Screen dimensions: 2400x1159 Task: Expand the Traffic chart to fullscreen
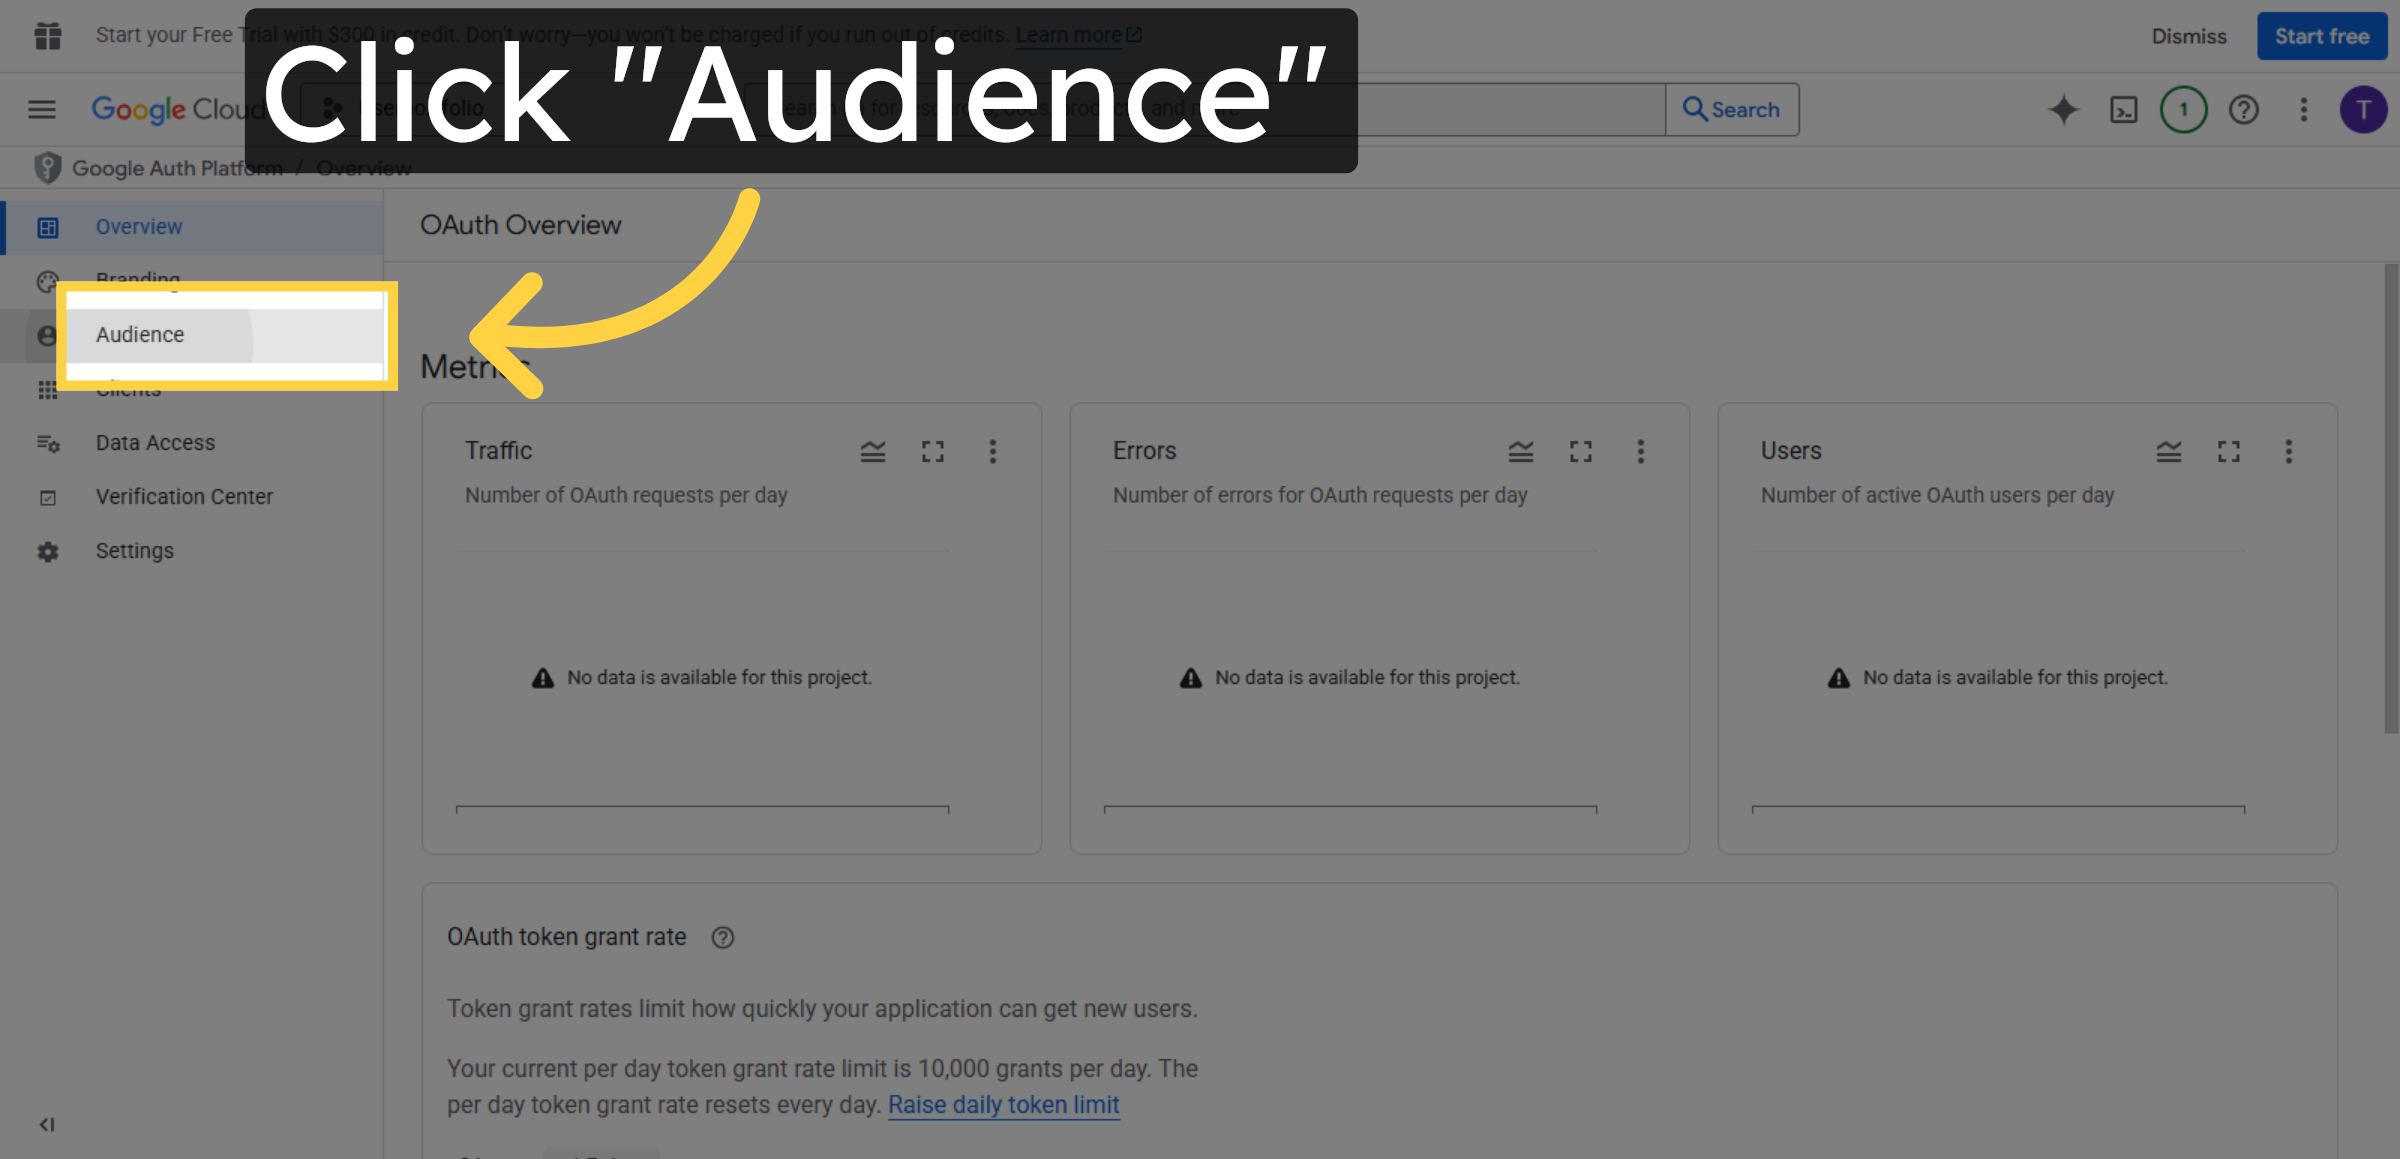tap(933, 451)
